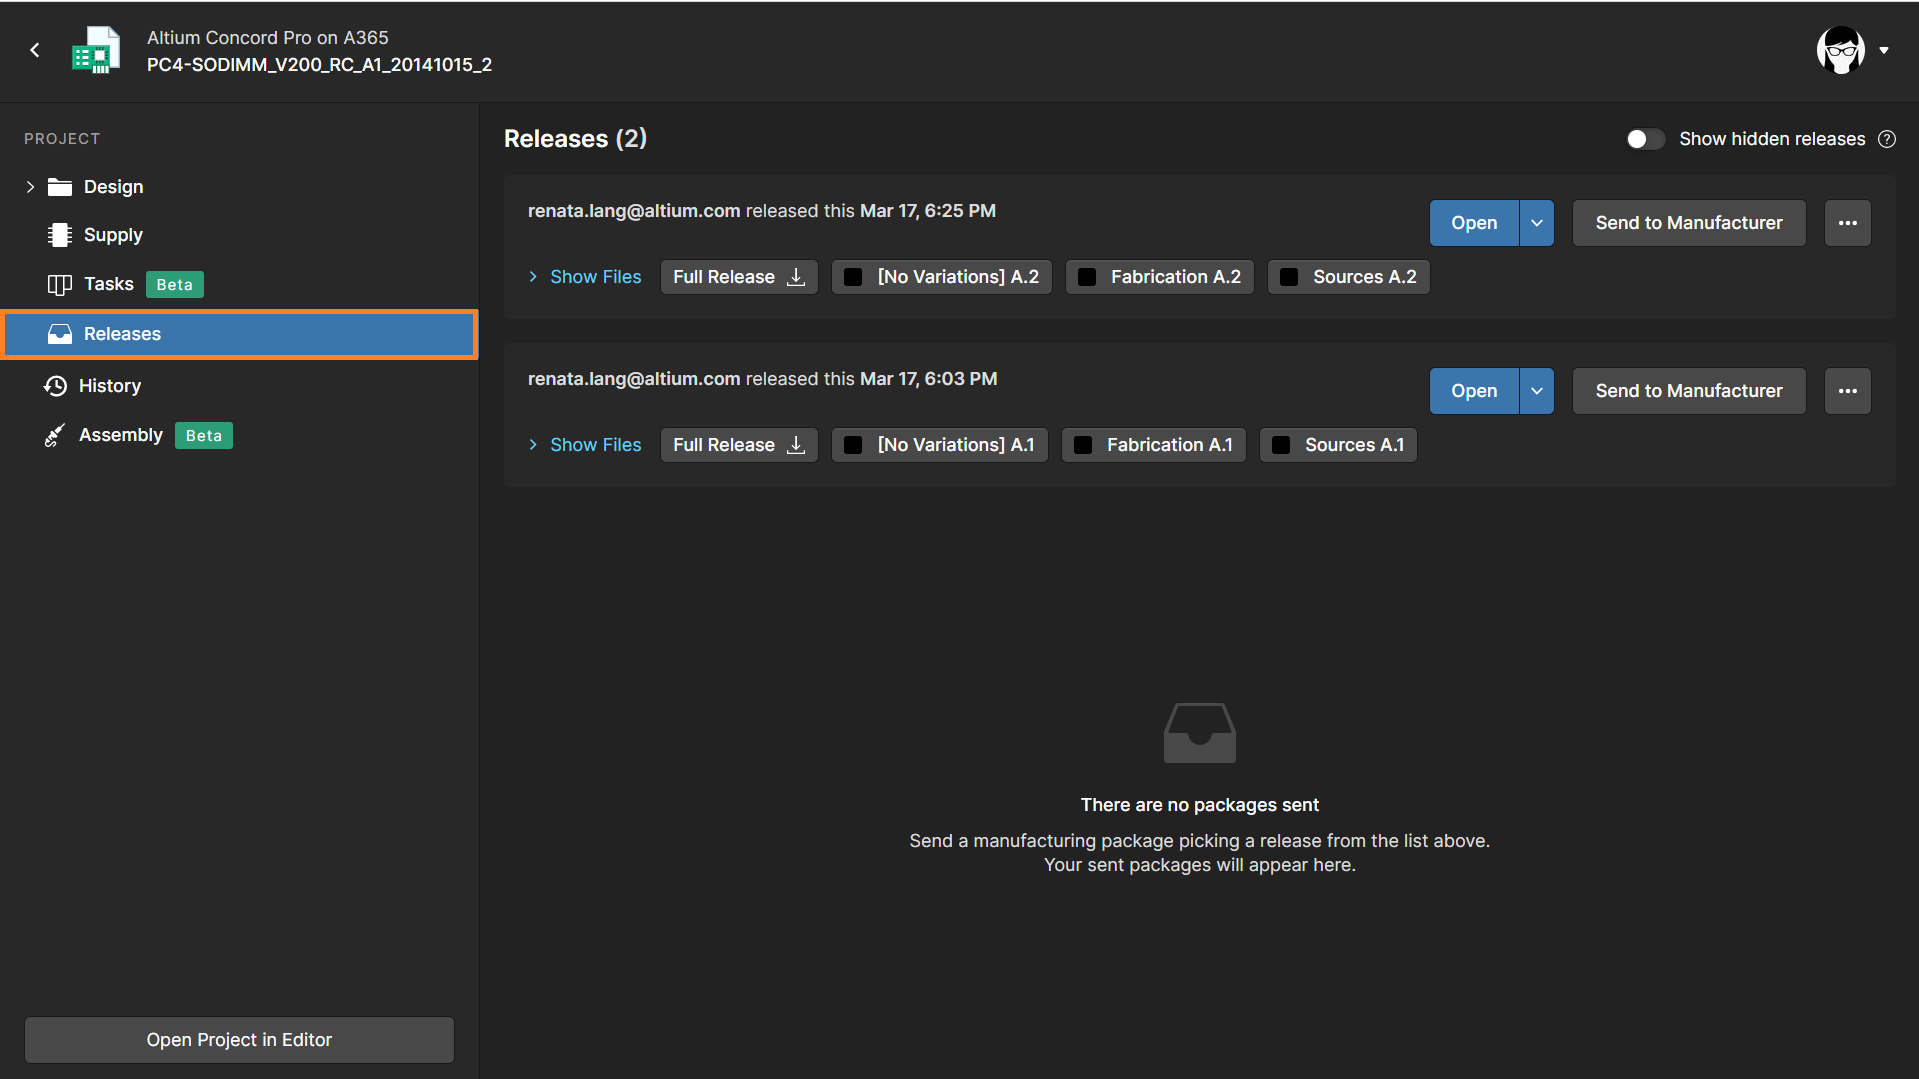This screenshot has width=1919, height=1079.
Task: Open the user avatar menu
Action: tap(1840, 50)
